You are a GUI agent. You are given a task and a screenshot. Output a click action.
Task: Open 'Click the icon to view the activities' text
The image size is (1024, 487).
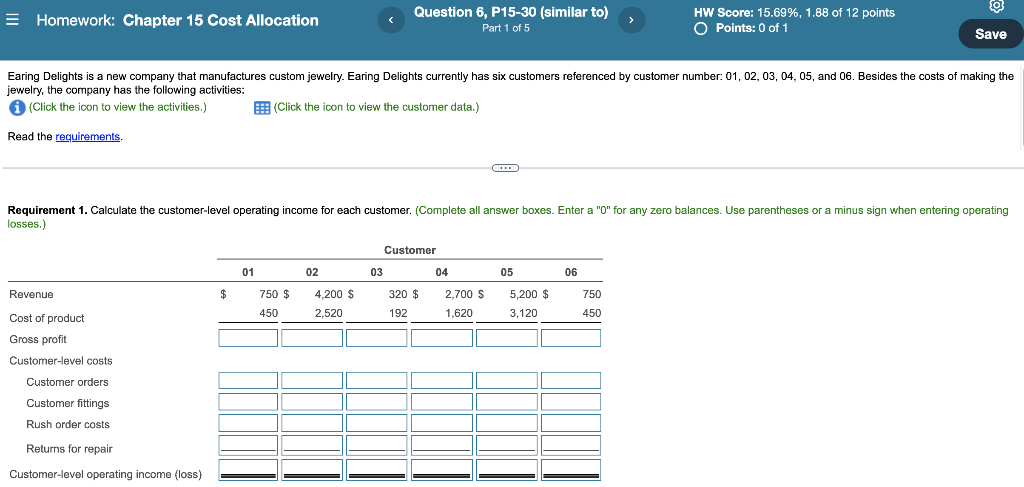pos(118,107)
